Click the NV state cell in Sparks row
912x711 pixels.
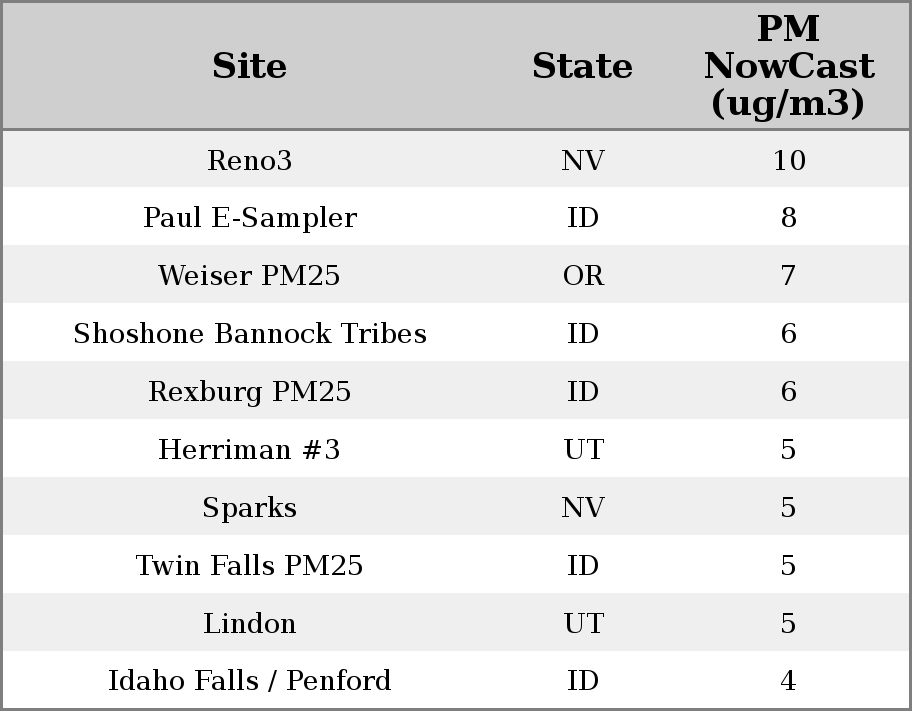[583, 508]
